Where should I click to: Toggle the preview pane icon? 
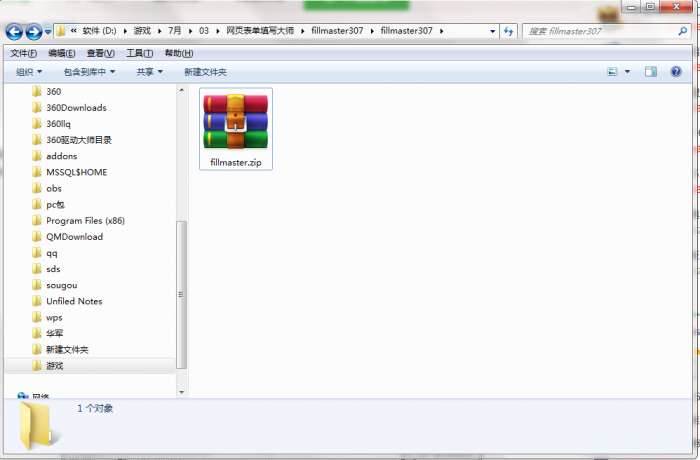[x=650, y=72]
